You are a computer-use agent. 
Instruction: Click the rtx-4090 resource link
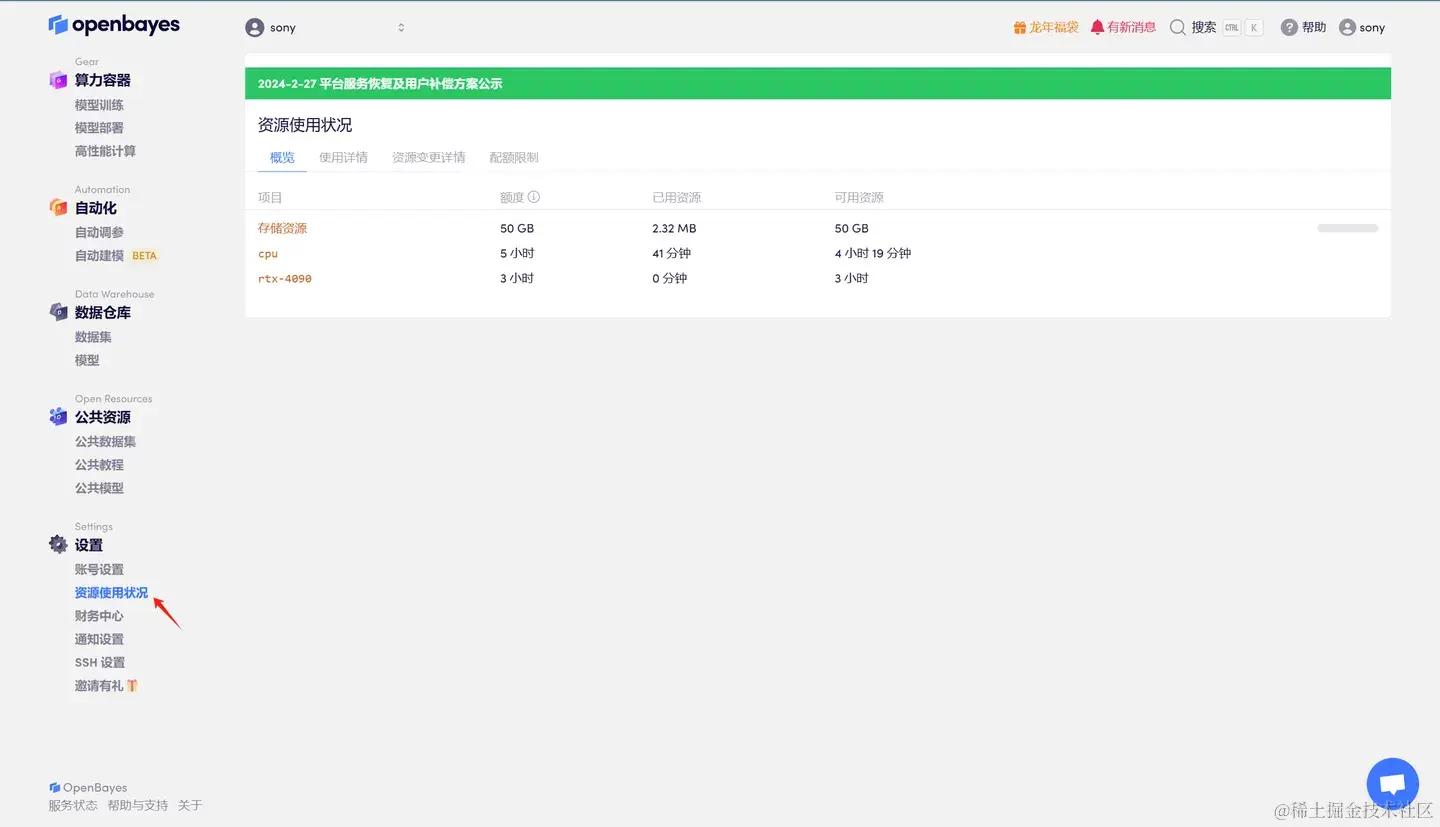(285, 278)
